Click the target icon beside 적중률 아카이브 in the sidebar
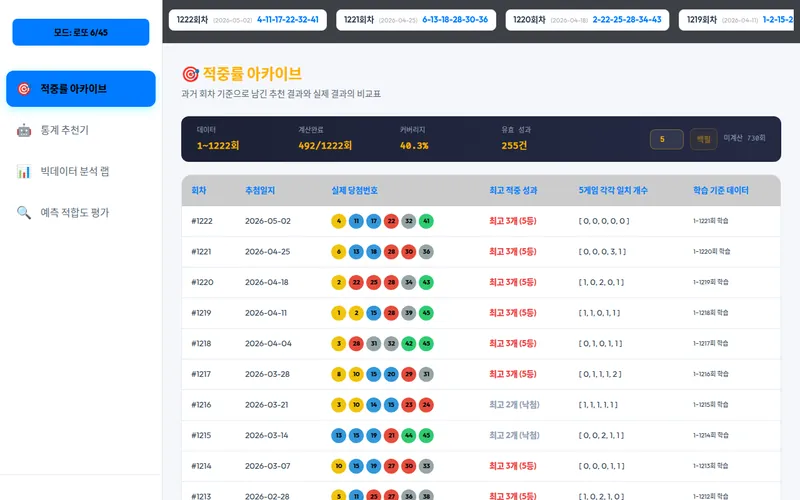800x500 pixels. pyautogui.click(x=24, y=89)
